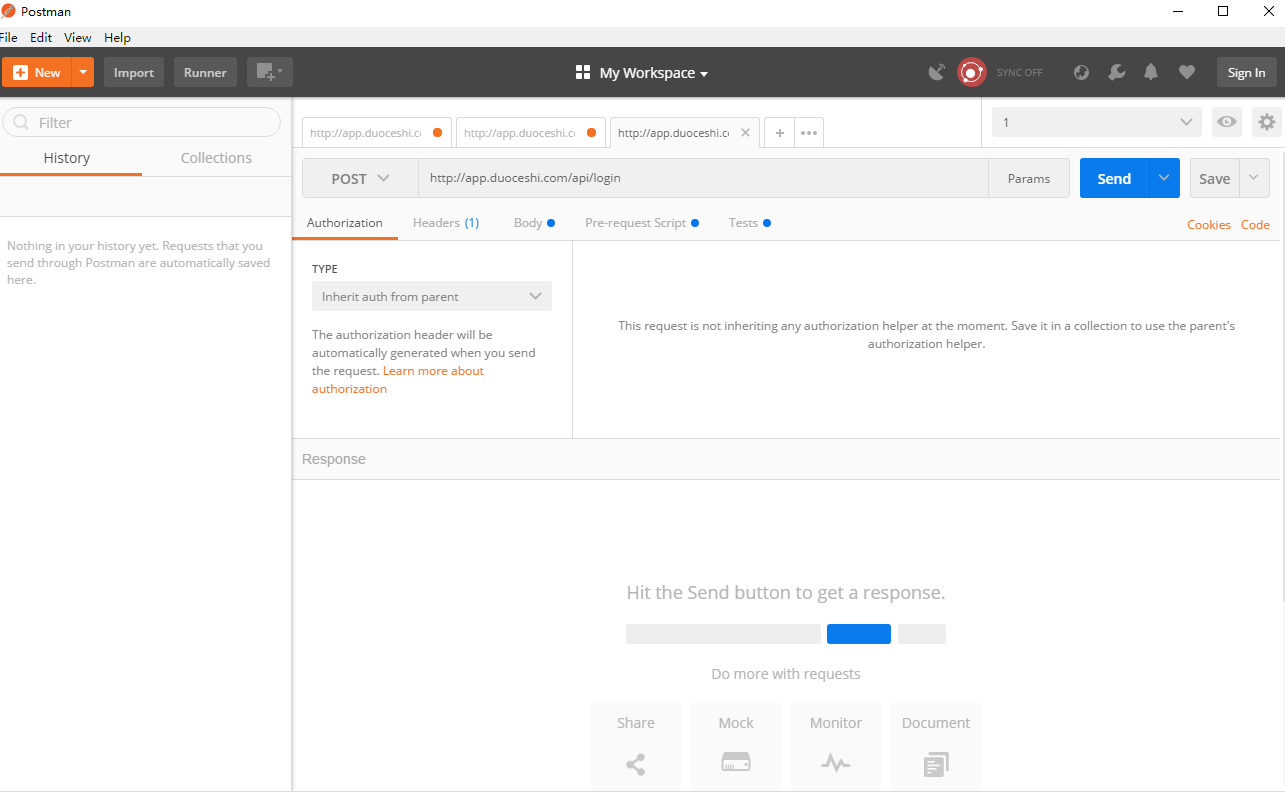Select the Authorization tab
The height and width of the screenshot is (796, 1285).
tap(345, 223)
